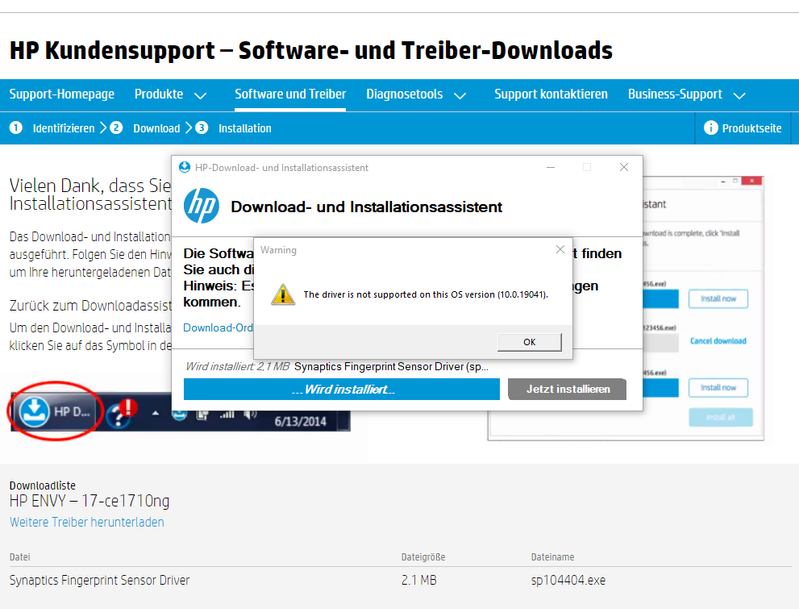This screenshot has height=609, width=799.
Task: Click the network signal bars icon in tray image
Action: click(x=227, y=414)
